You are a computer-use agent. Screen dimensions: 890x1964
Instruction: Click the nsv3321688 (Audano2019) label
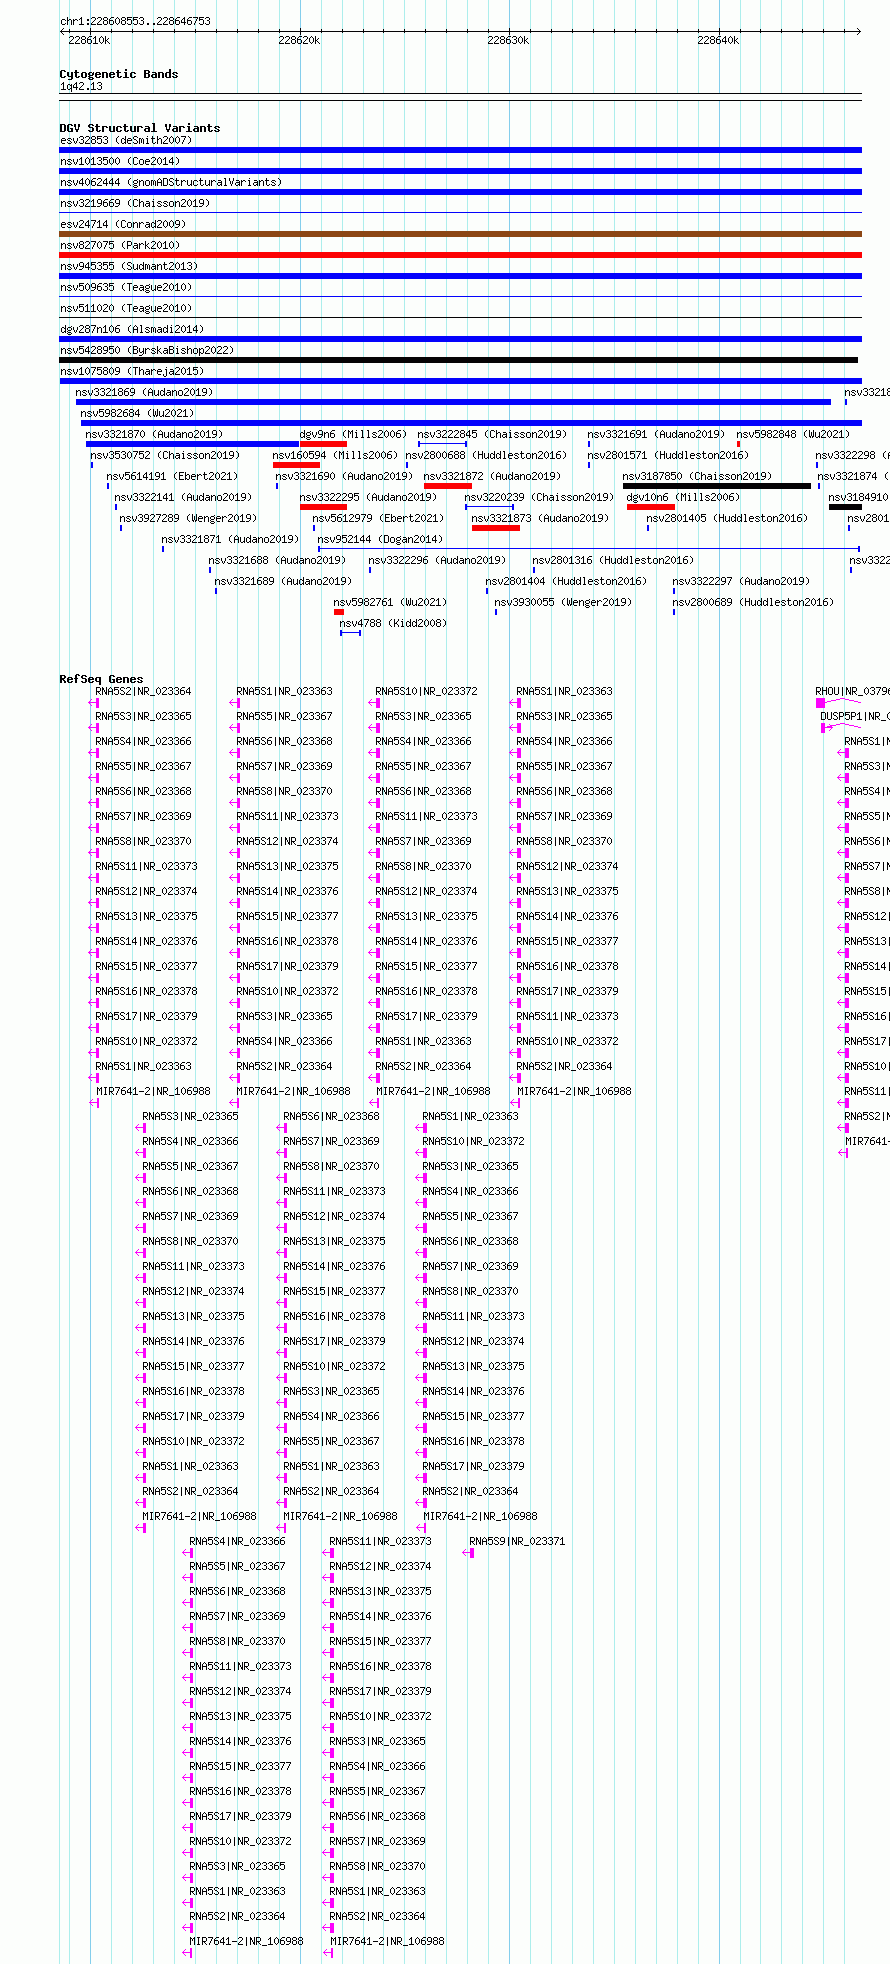tap(277, 560)
